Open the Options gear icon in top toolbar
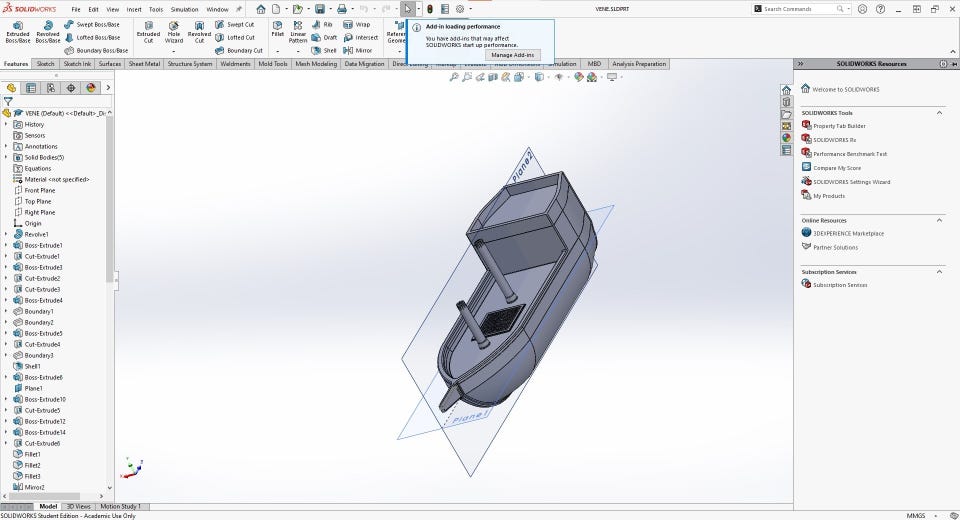960x520 pixels. (459, 9)
